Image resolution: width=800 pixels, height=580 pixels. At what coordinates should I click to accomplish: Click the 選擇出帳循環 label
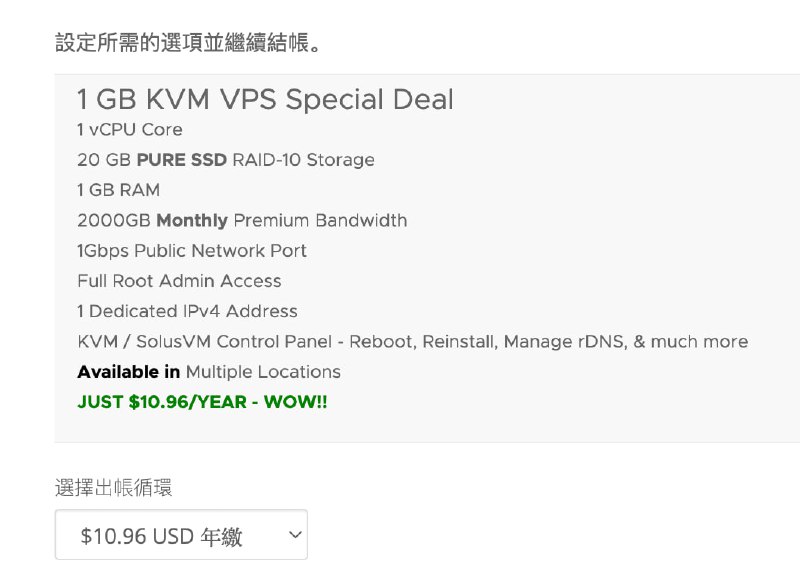coord(113,488)
